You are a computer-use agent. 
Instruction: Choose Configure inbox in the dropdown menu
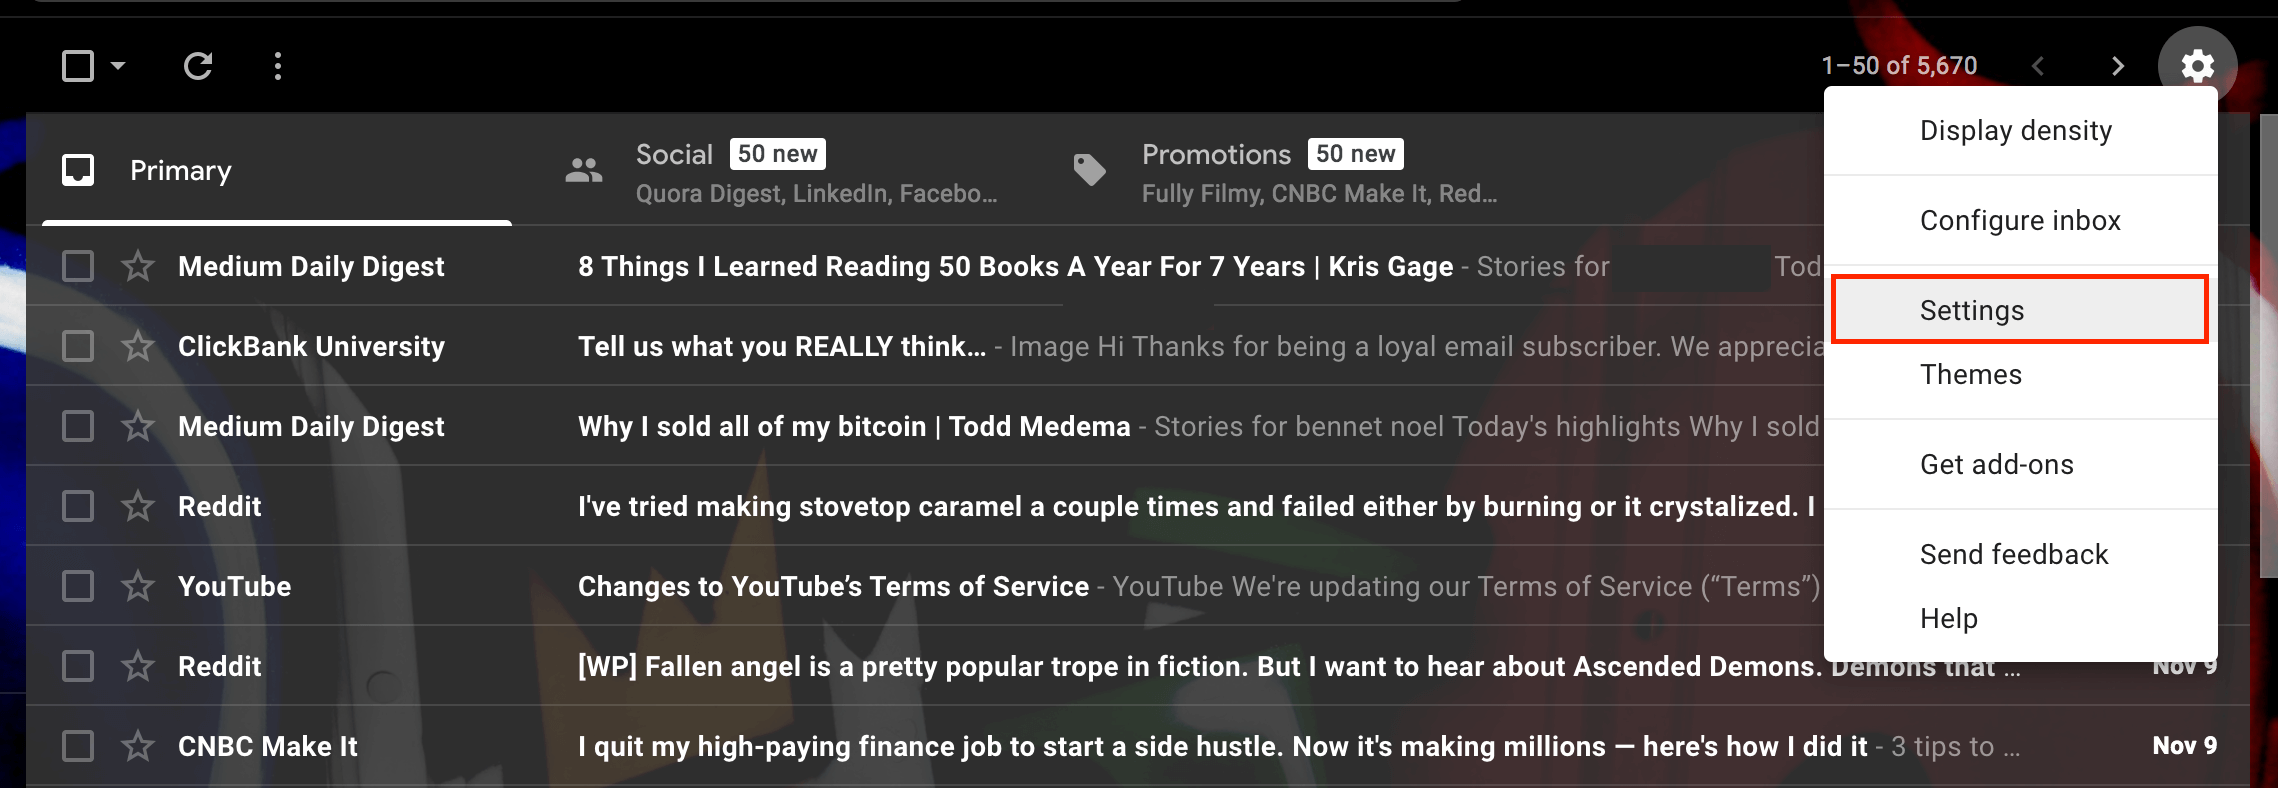coord(2020,221)
